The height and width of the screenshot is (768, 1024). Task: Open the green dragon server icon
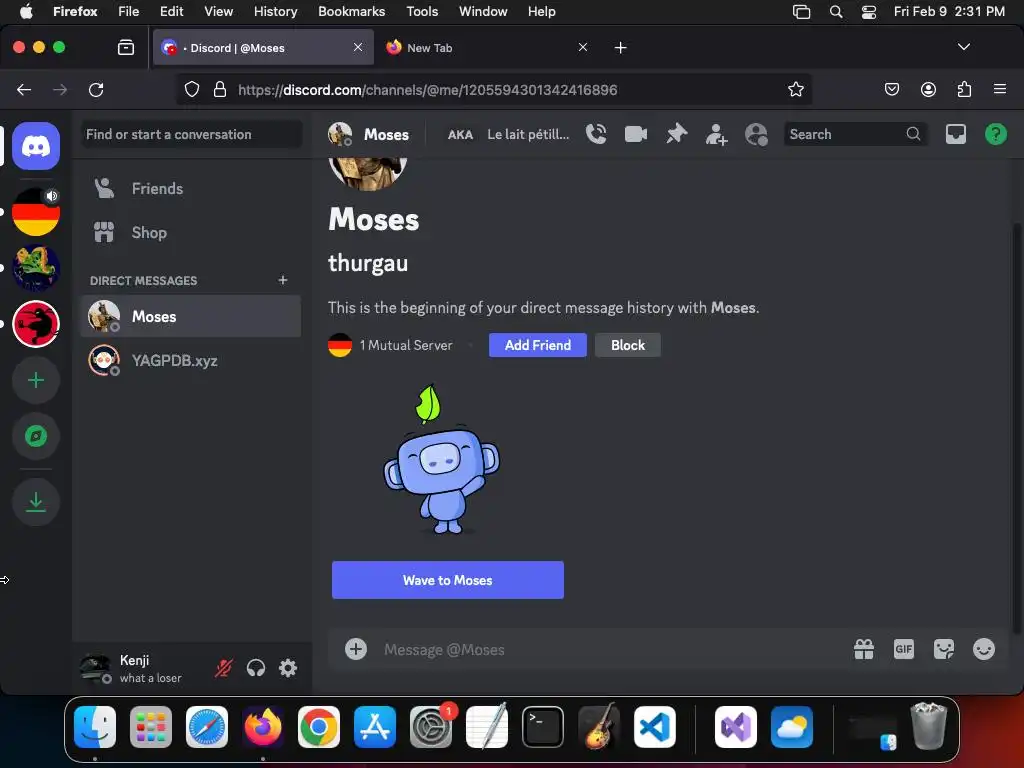[36, 268]
